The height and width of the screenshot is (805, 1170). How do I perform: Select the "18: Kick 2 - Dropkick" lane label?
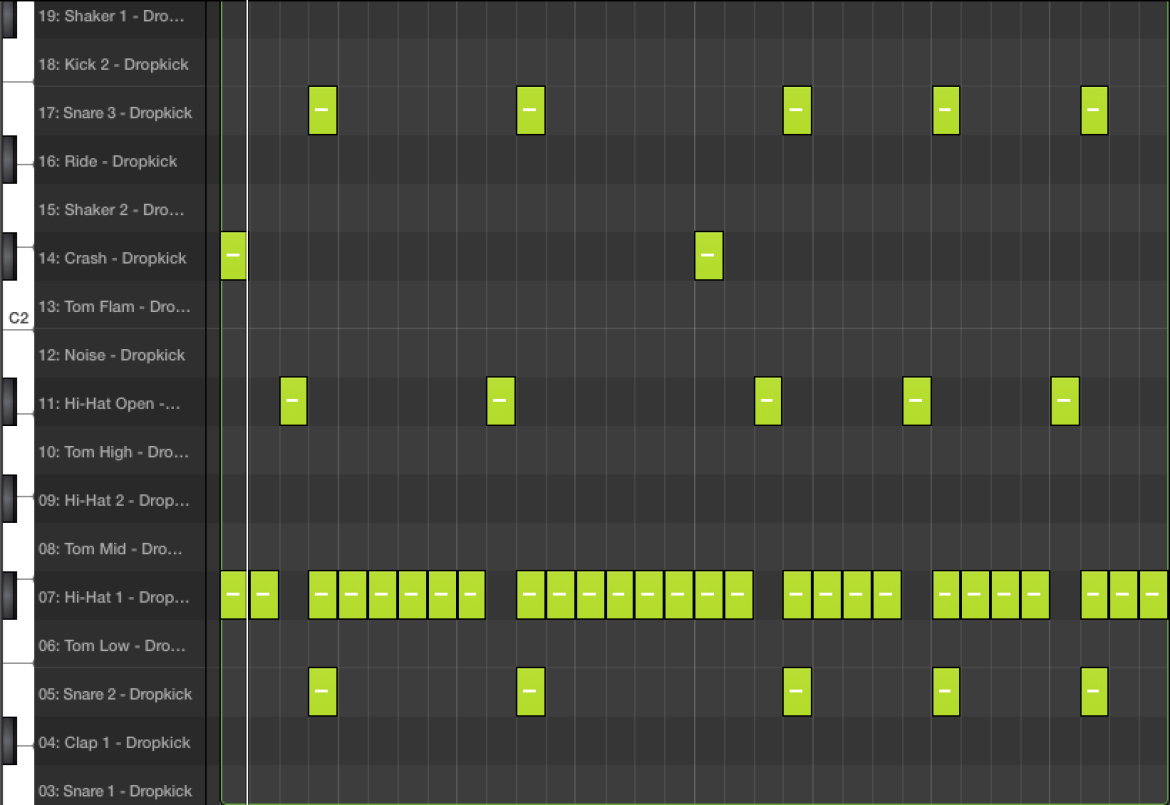pos(113,64)
